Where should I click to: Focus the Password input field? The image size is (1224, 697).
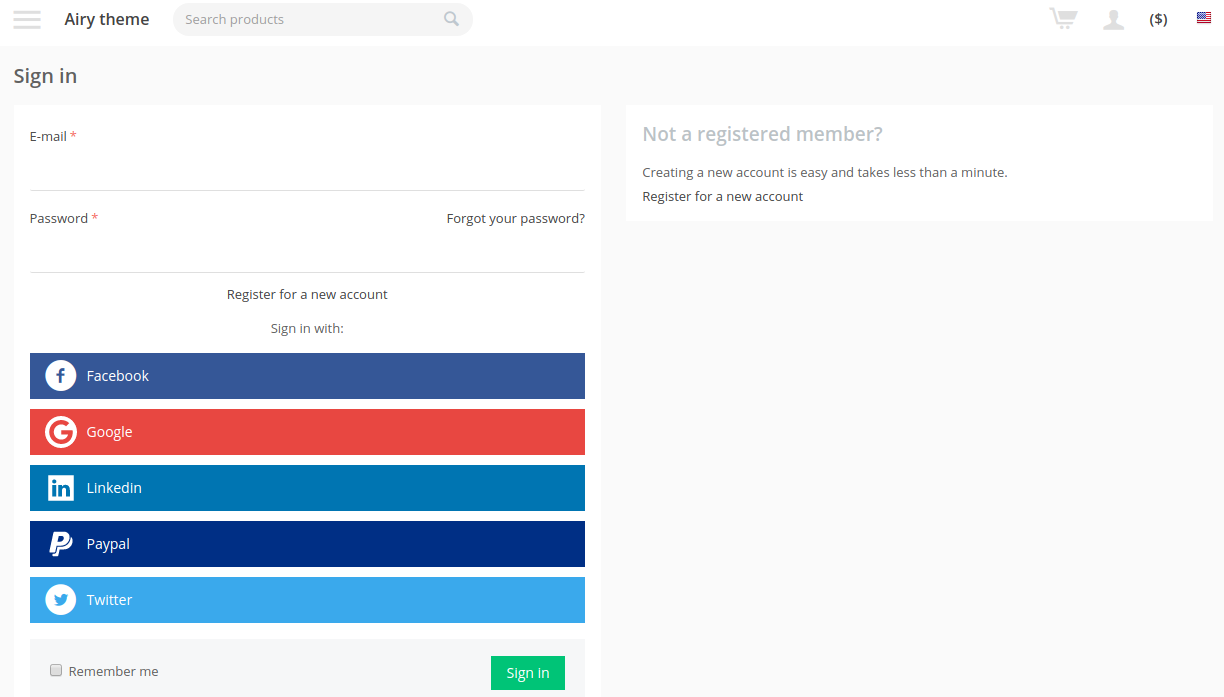coord(307,252)
